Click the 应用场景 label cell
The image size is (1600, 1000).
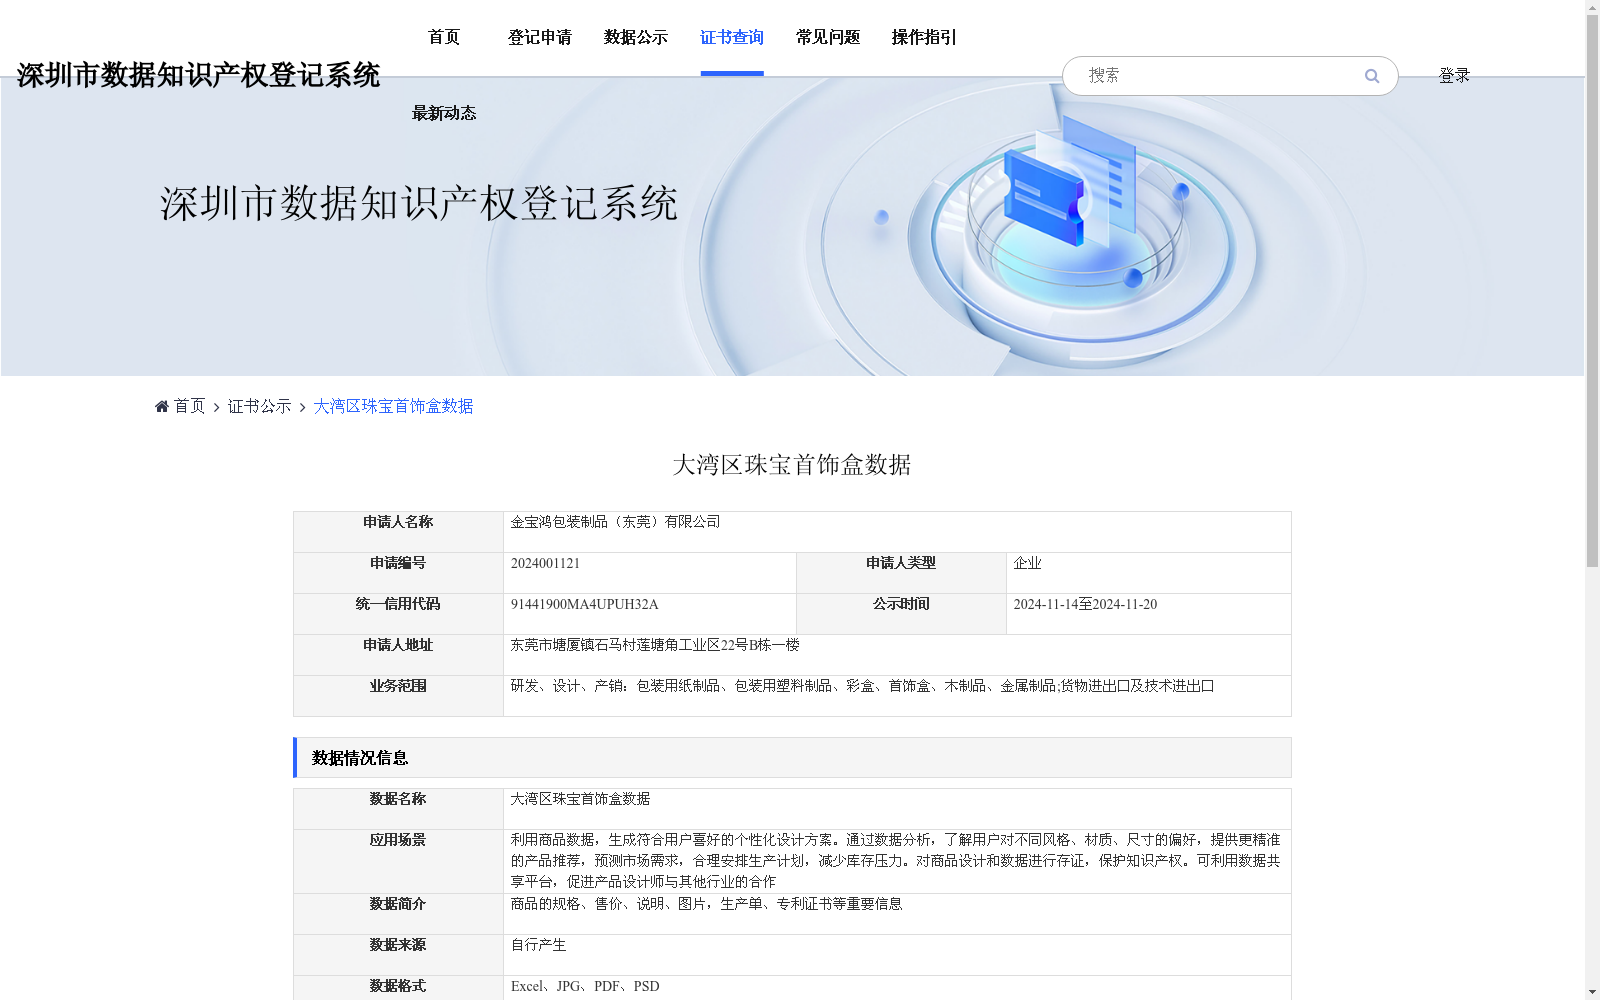(398, 861)
